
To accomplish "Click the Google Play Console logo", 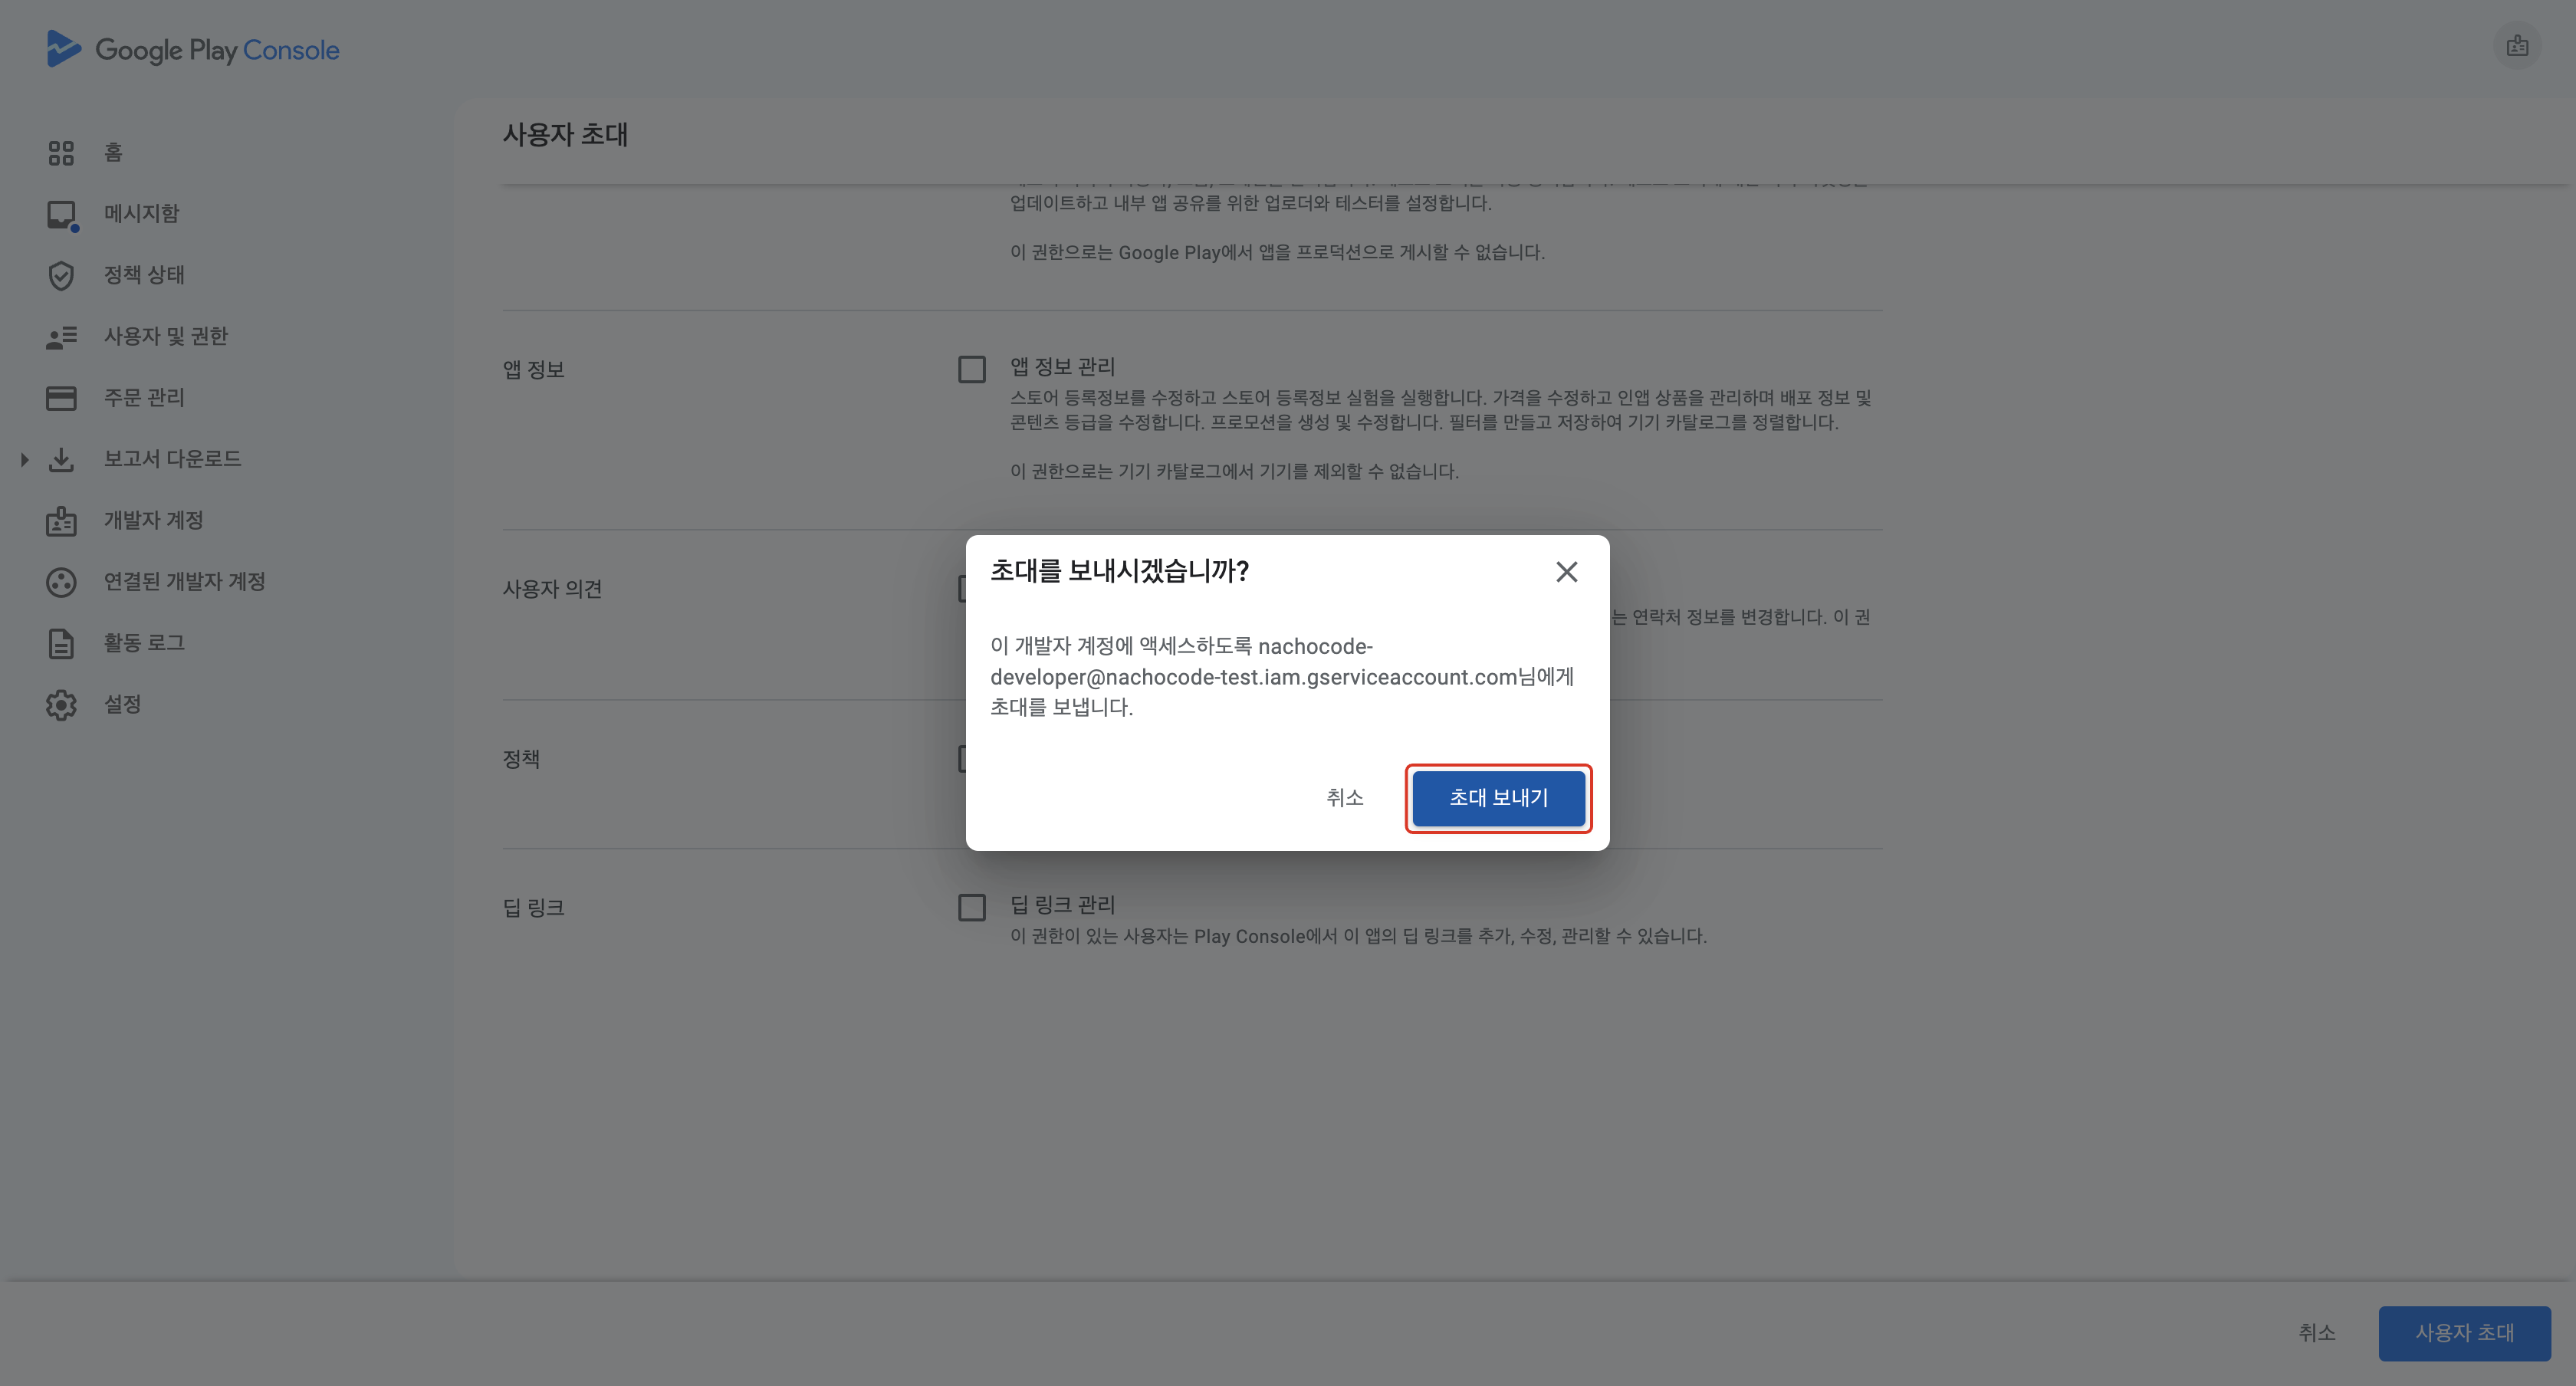I will coord(192,49).
